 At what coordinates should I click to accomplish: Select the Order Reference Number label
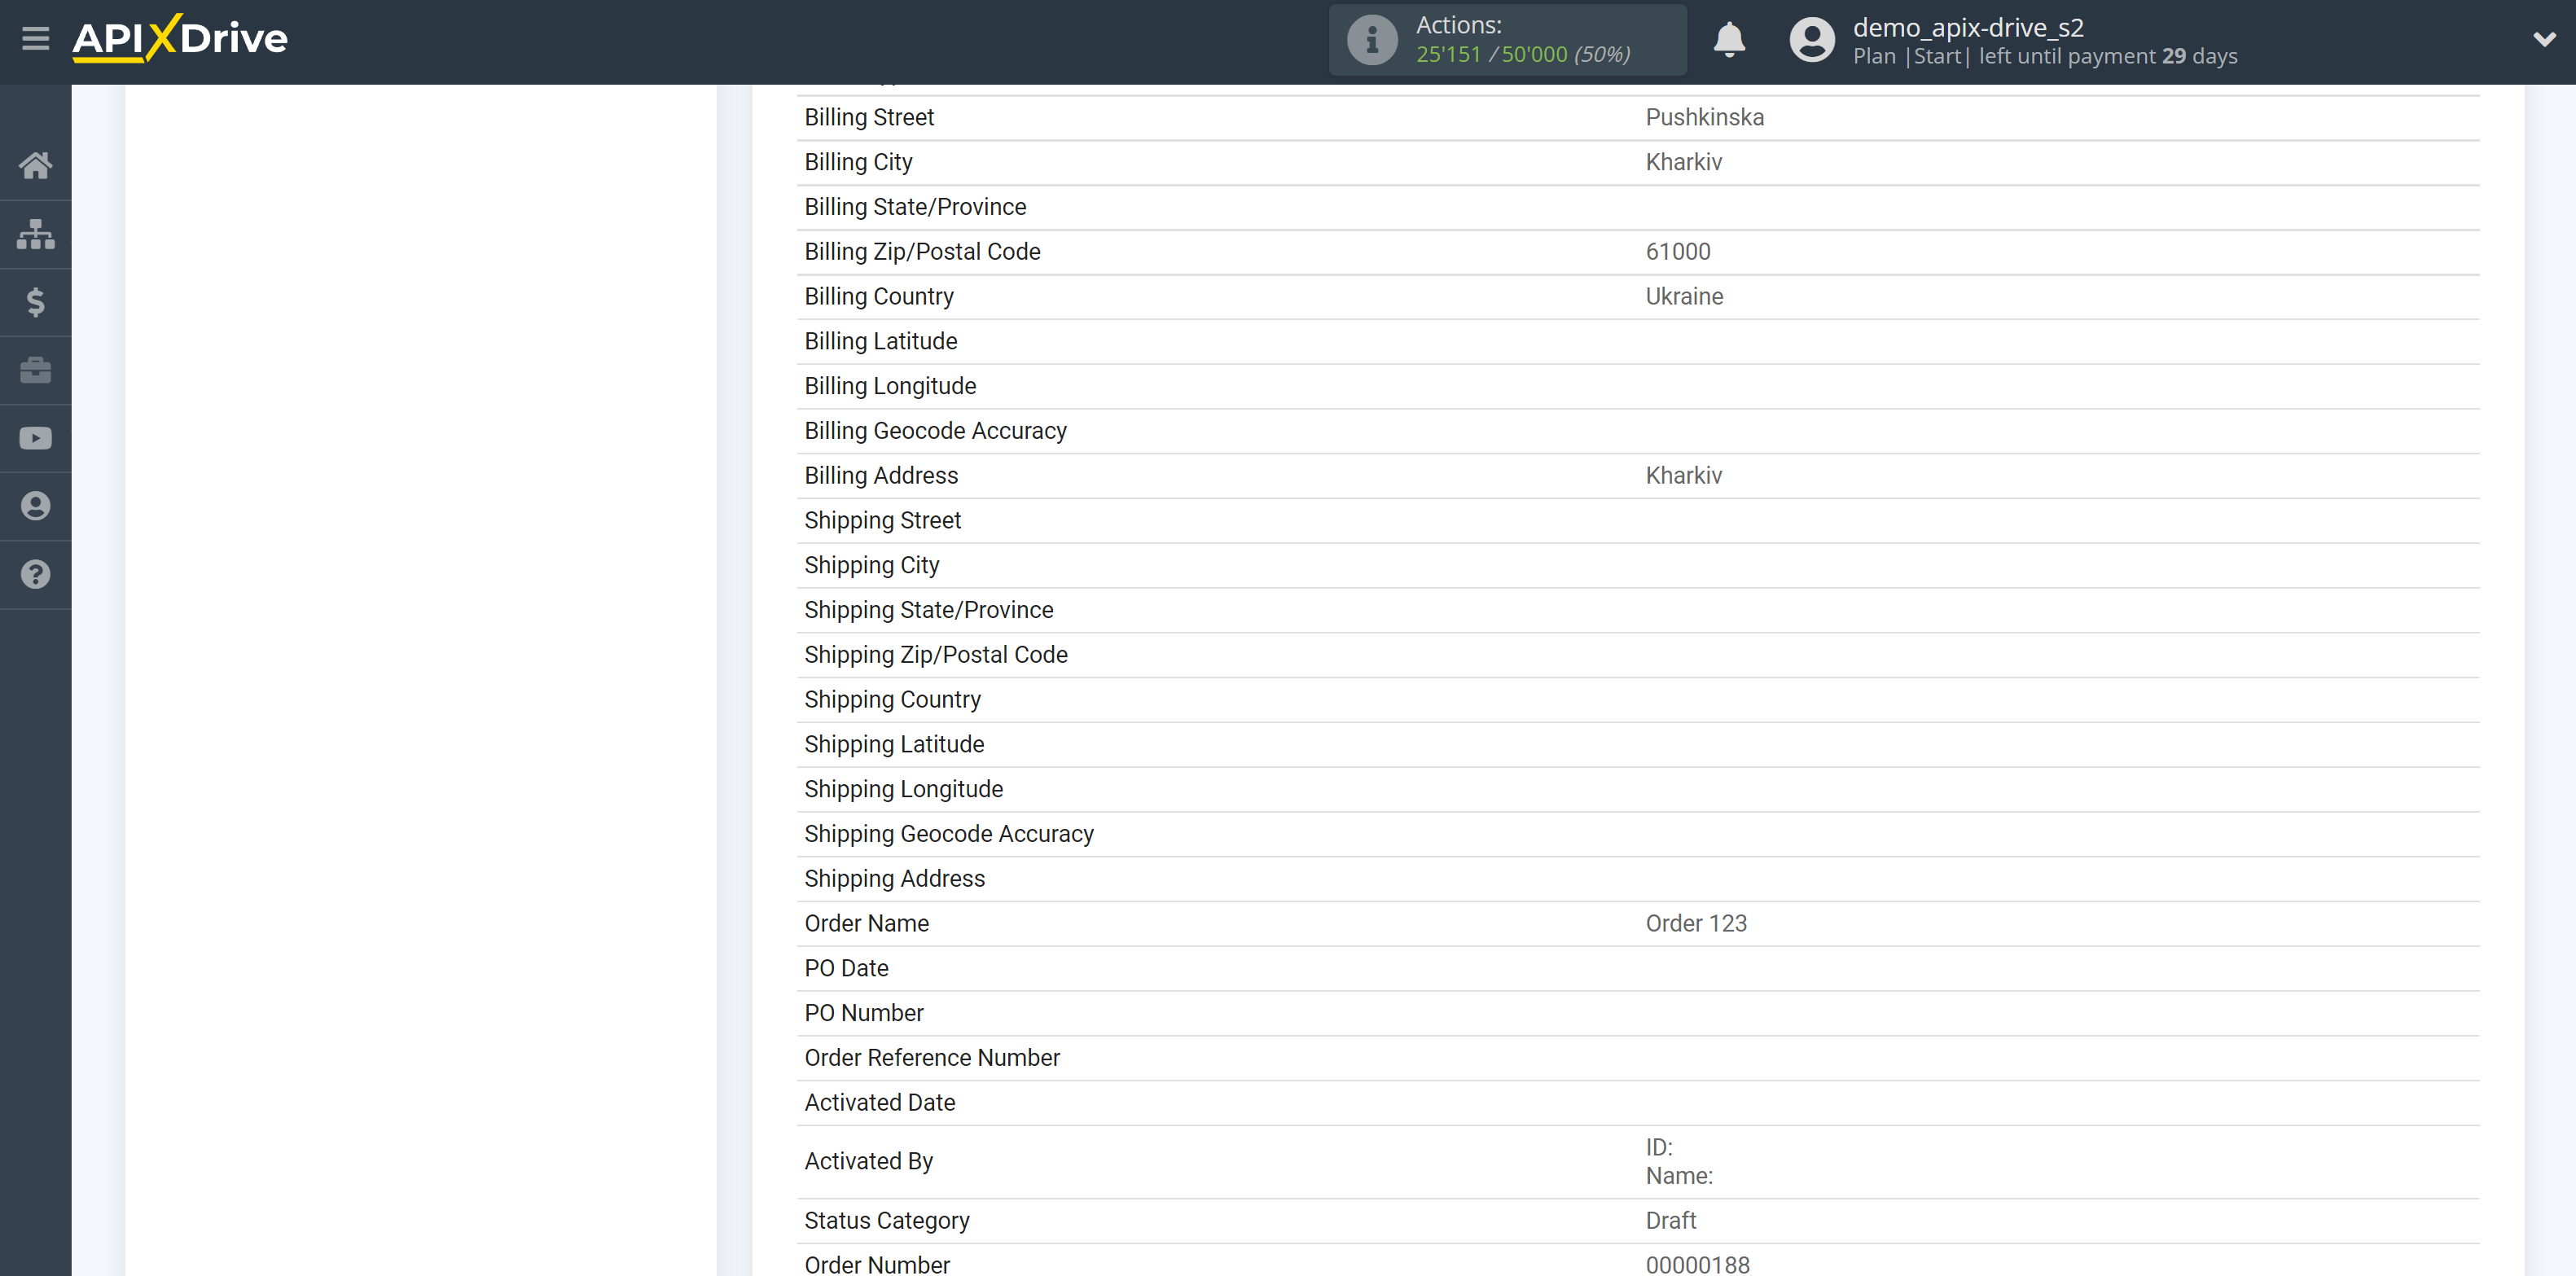[932, 1058]
